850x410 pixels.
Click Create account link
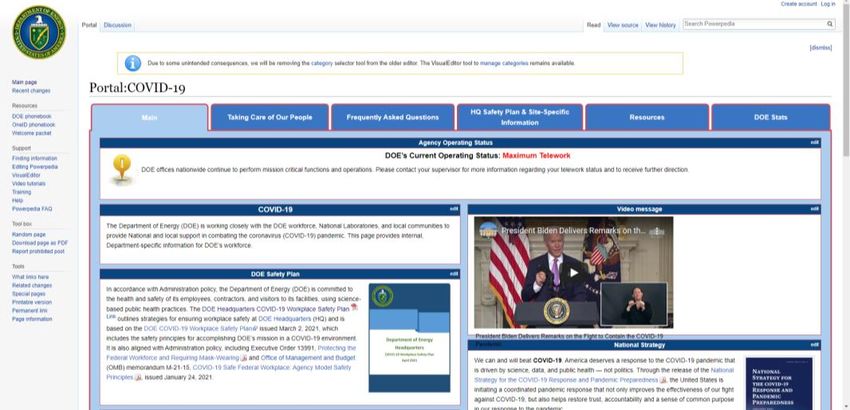pyautogui.click(x=799, y=4)
